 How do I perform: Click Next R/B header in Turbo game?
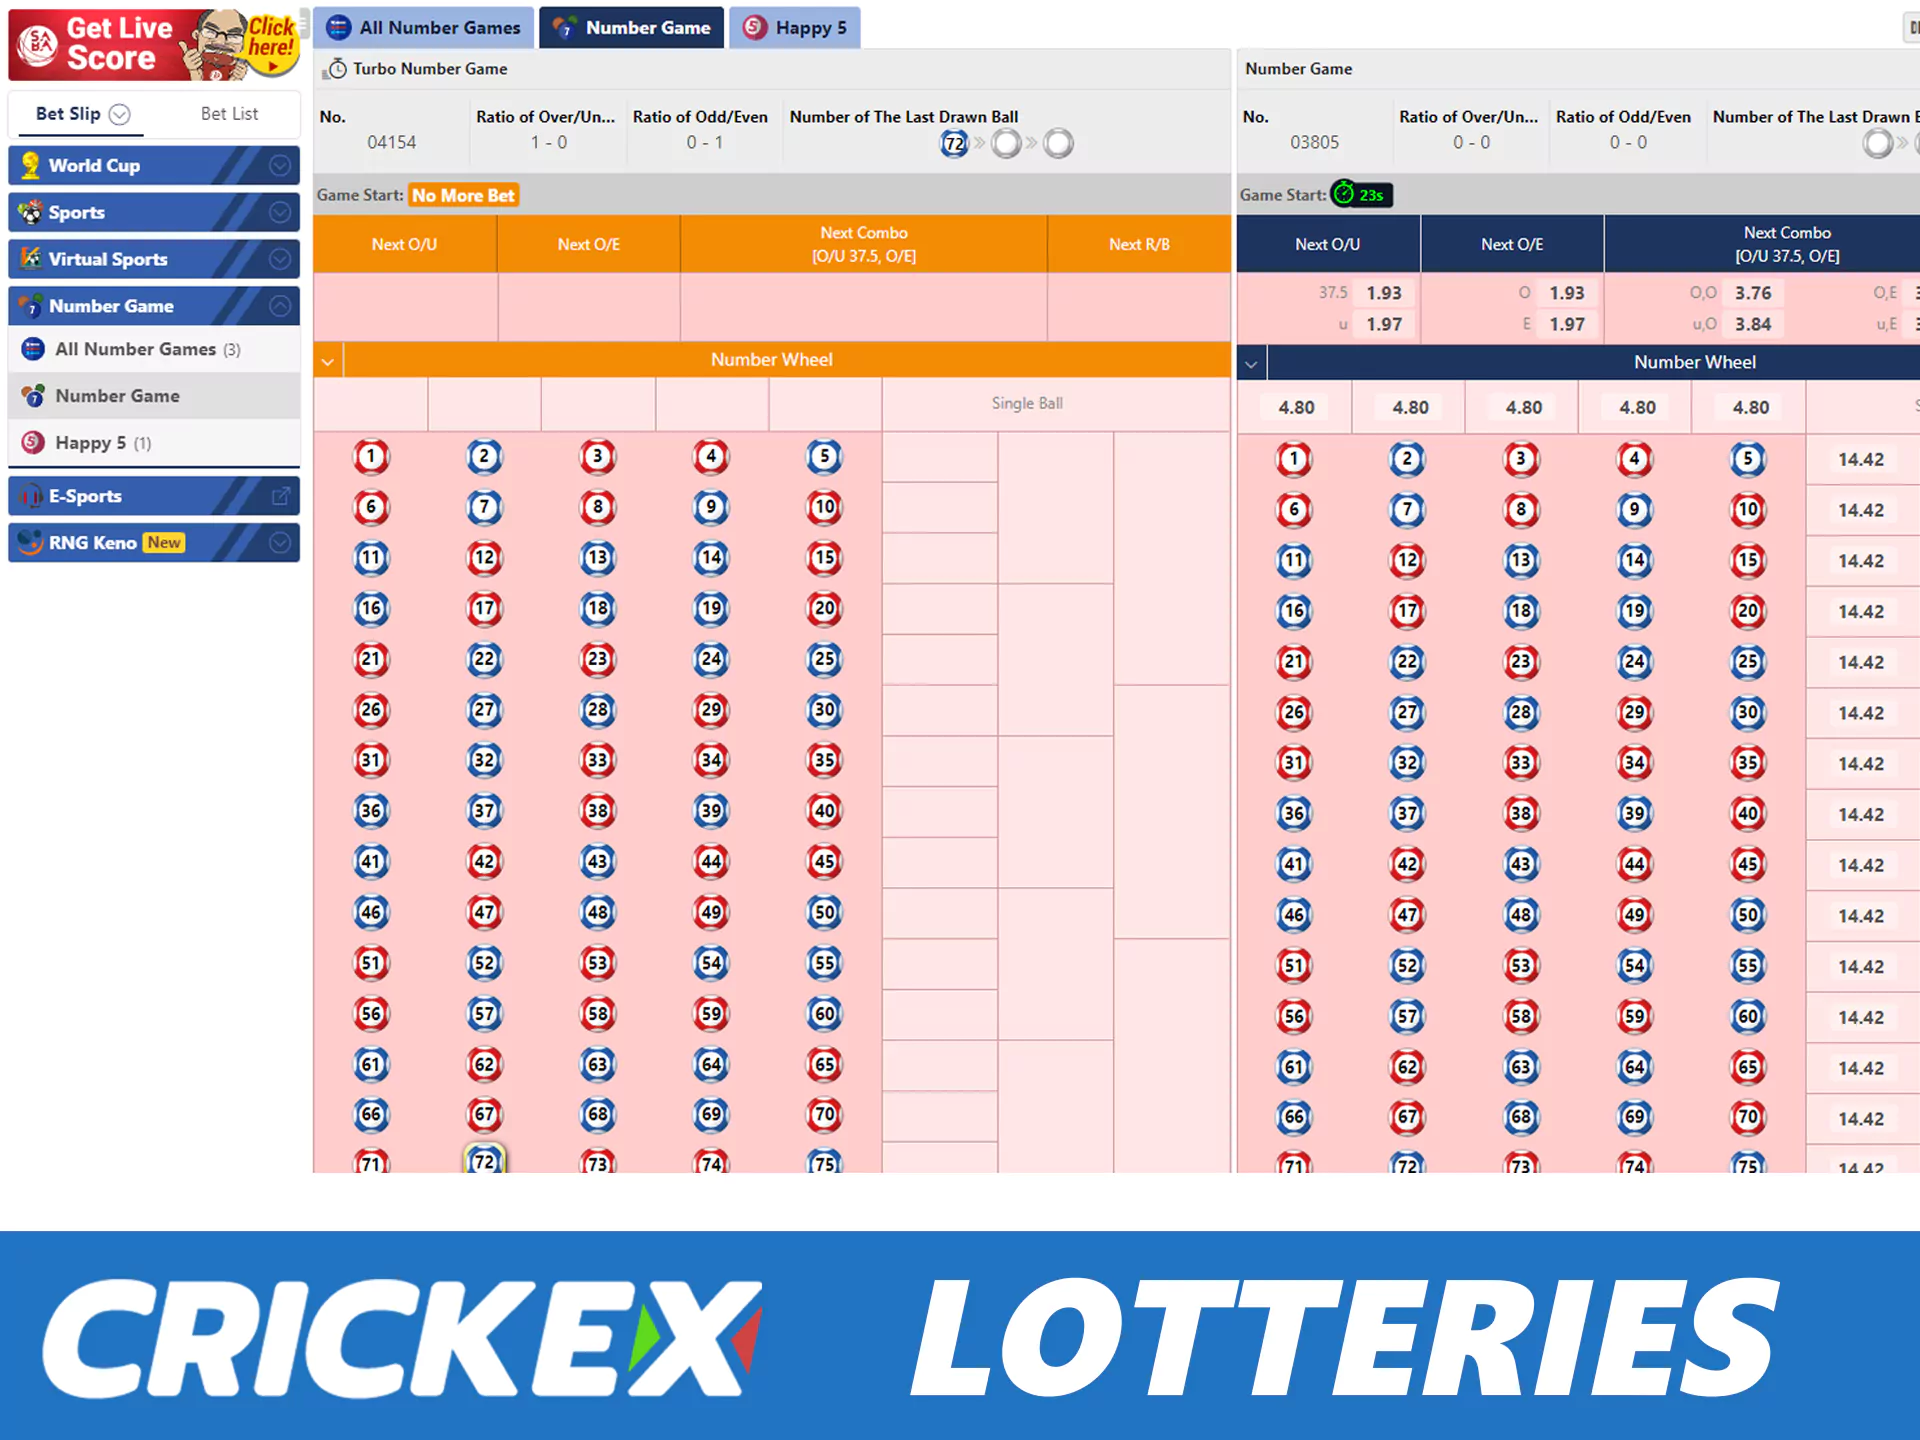pos(1139,244)
